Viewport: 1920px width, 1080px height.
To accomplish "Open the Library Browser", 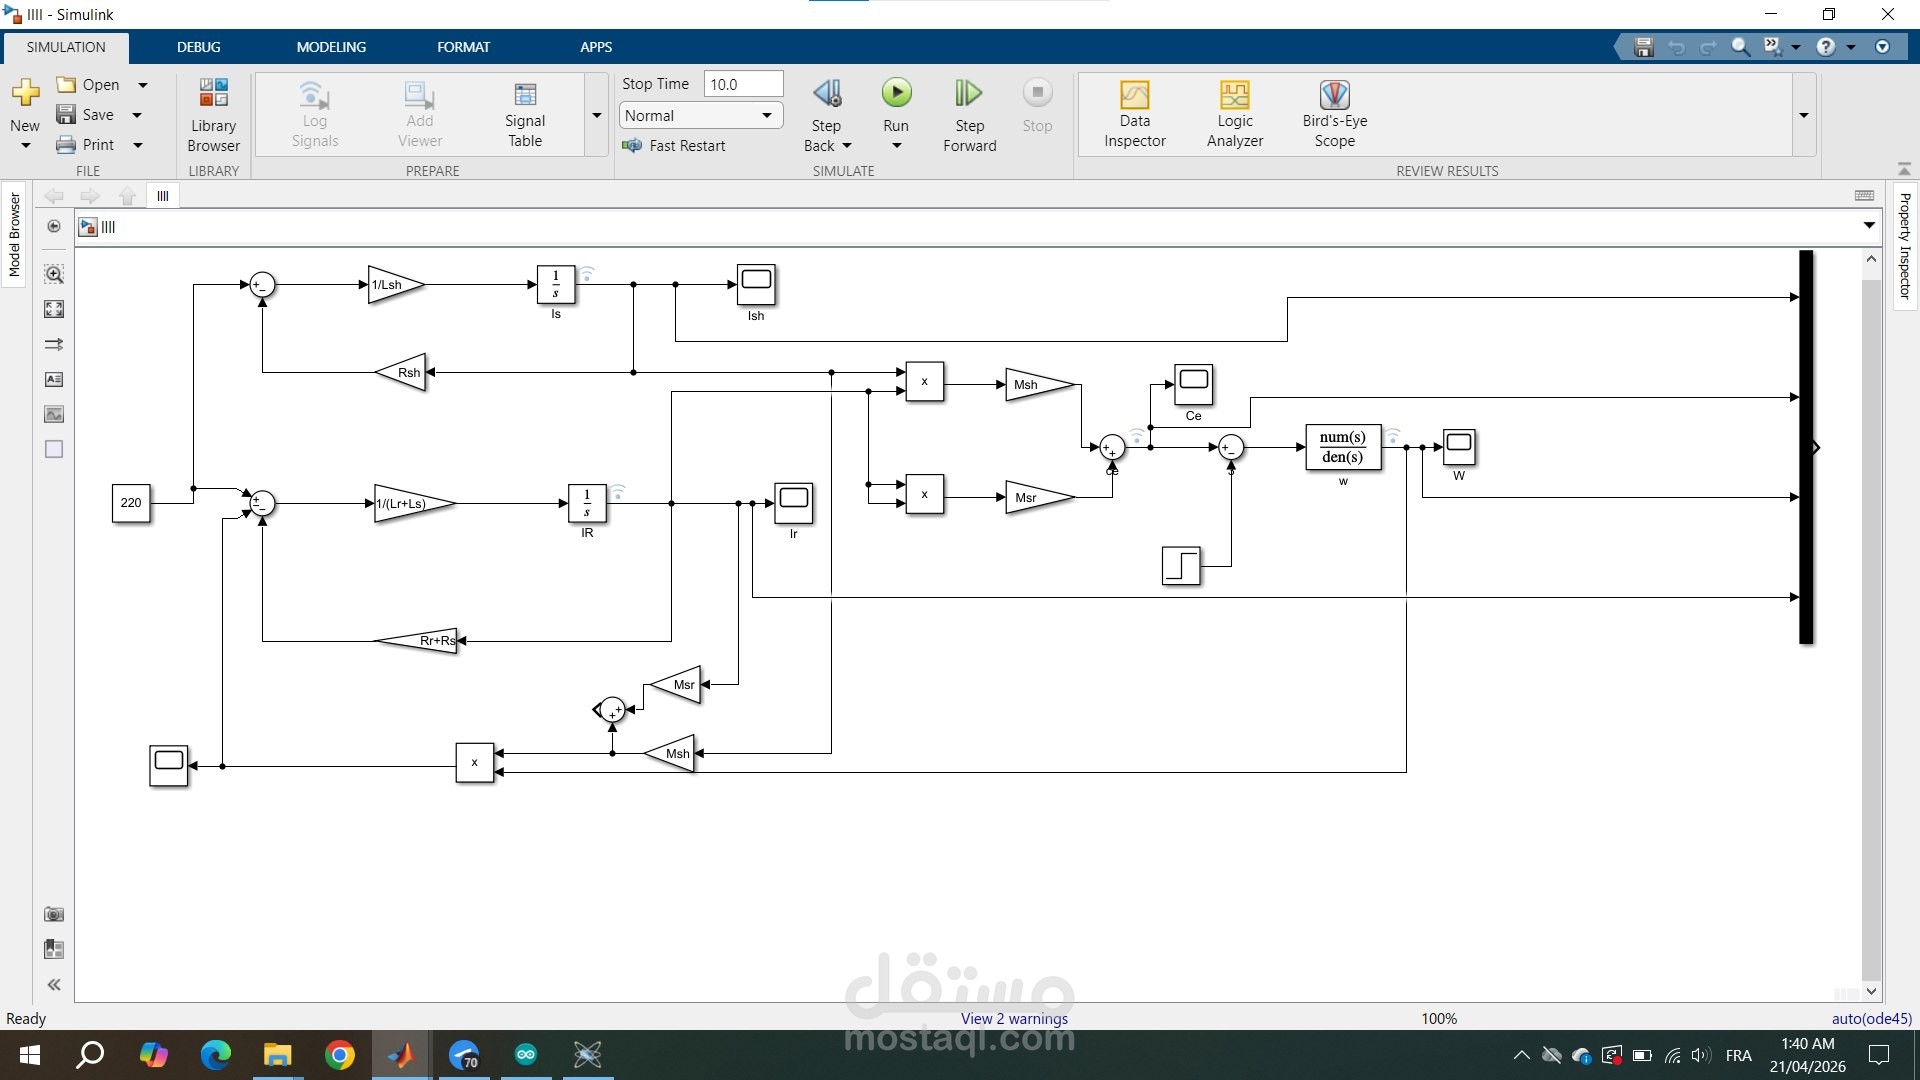I will 213,113.
